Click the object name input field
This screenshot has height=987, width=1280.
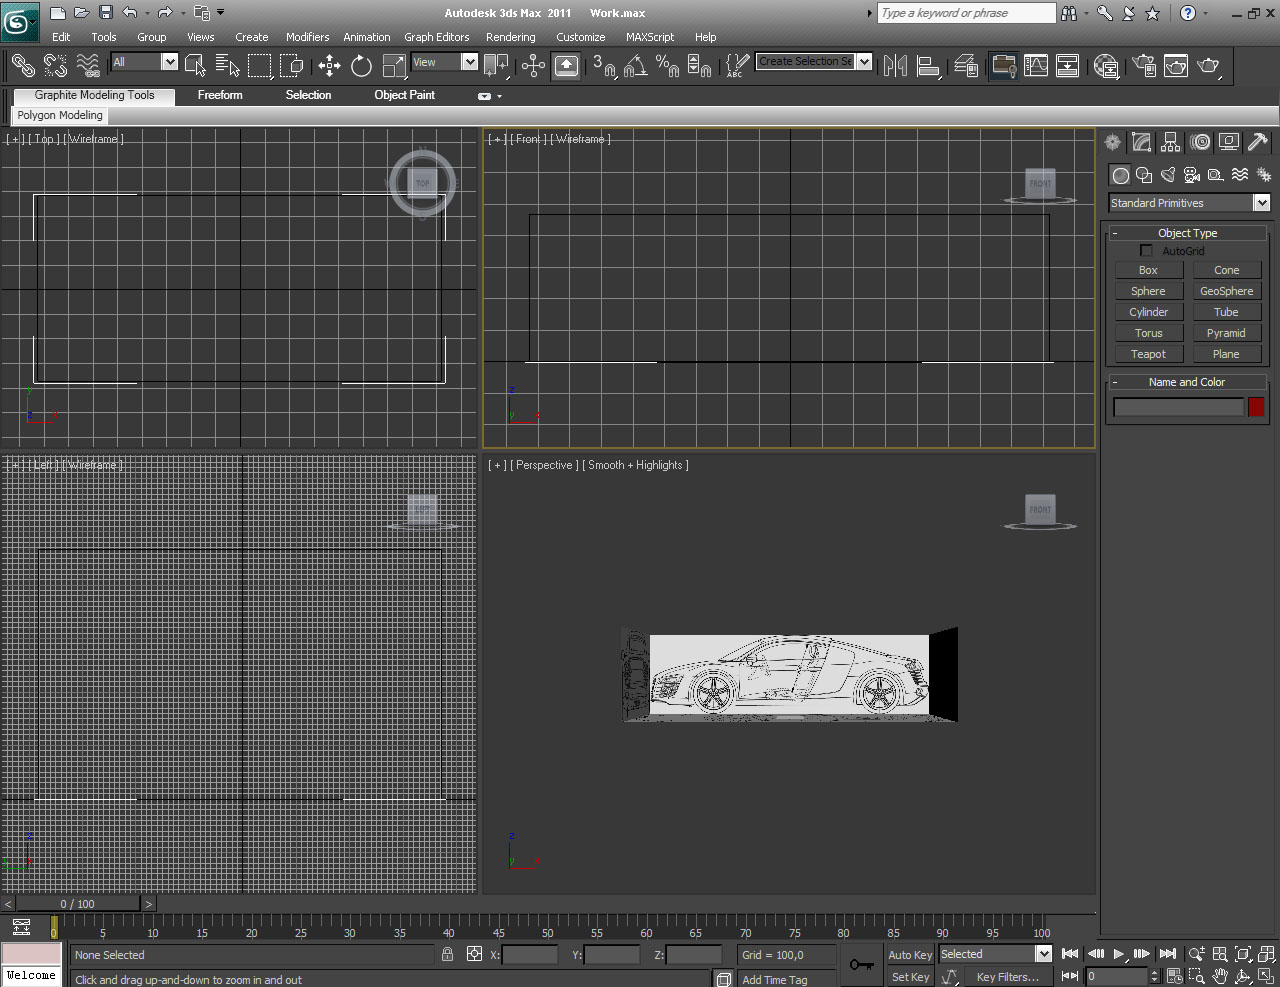pos(1179,407)
